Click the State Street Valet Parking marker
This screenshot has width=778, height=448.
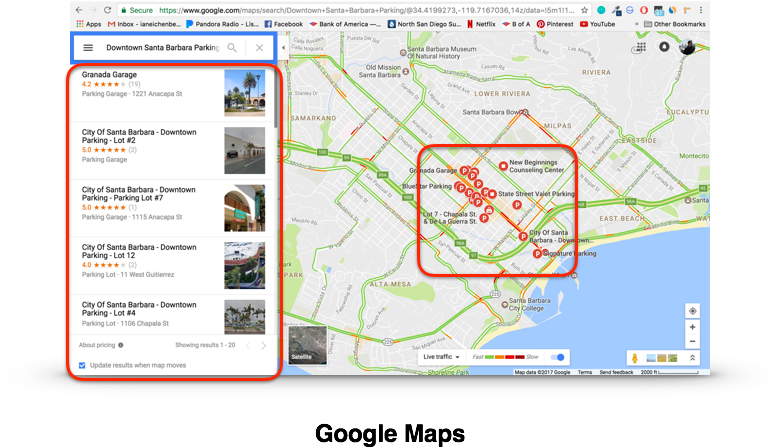click(492, 194)
